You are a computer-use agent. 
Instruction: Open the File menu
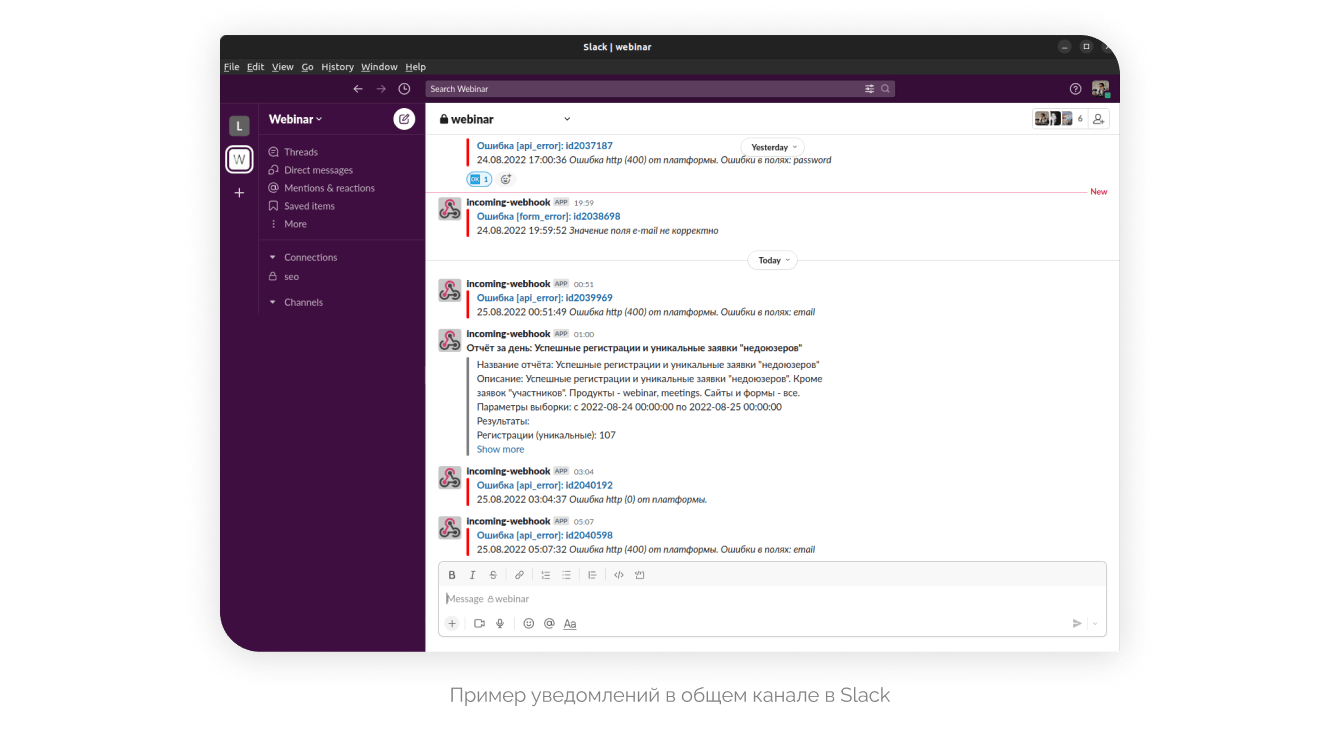[232, 67]
